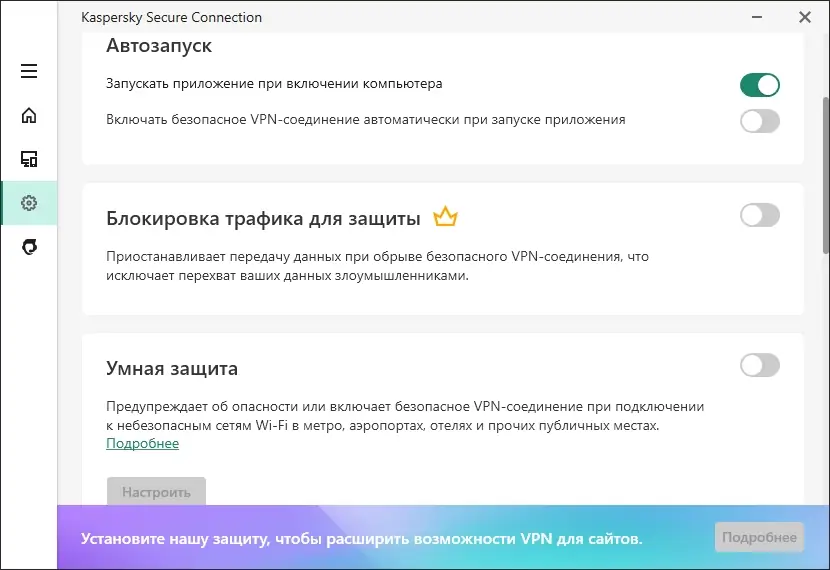Click the vertical scrollbar thumb
830x570 pixels.
click(826, 175)
